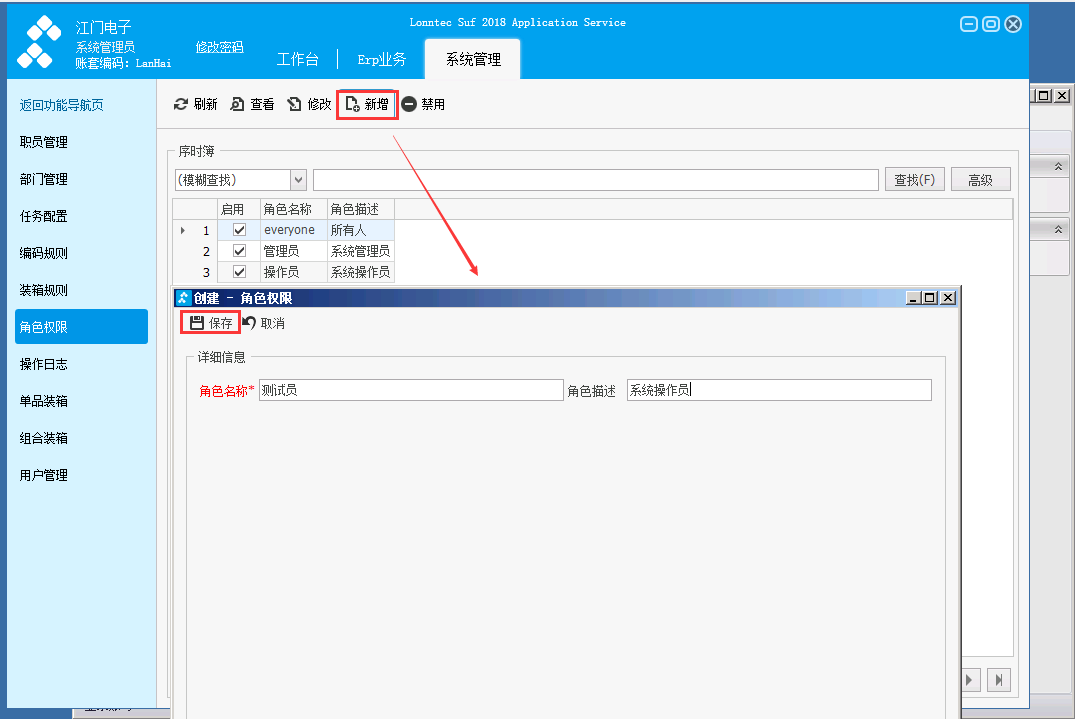Click the 系统管理员 description cell
This screenshot has height=719, width=1075.
click(x=361, y=251)
